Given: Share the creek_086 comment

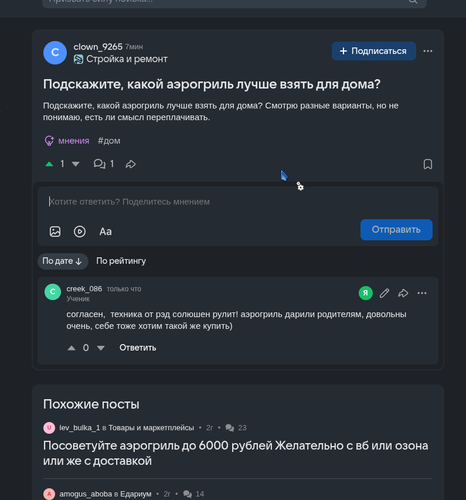Looking at the screenshot, I should [x=403, y=293].
